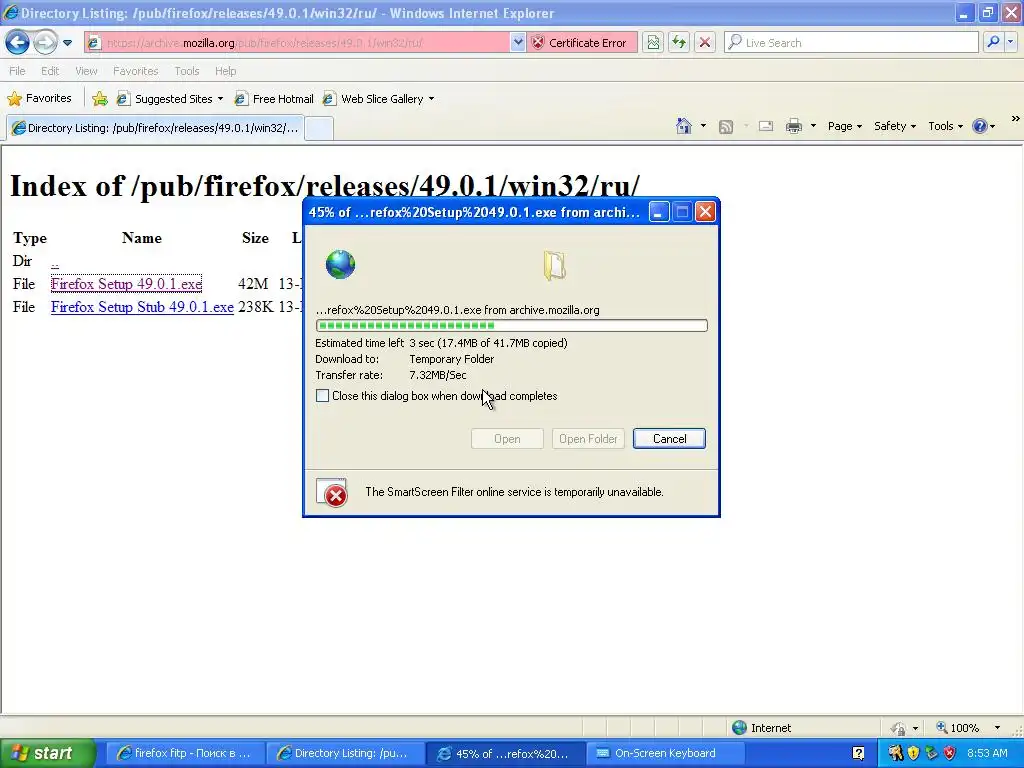Click Add to Favorites Bar icon
The image size is (1024, 768).
point(100,99)
